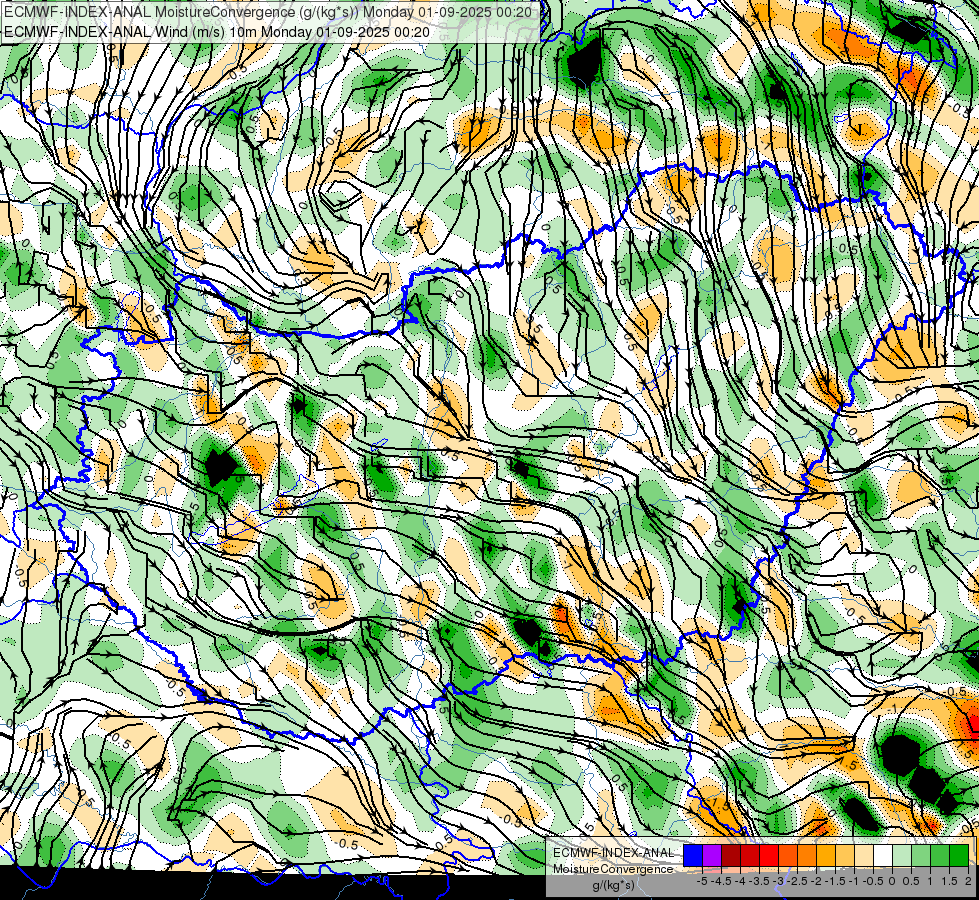Click the purple swatch in the legend
The image size is (979, 900).
[712, 856]
